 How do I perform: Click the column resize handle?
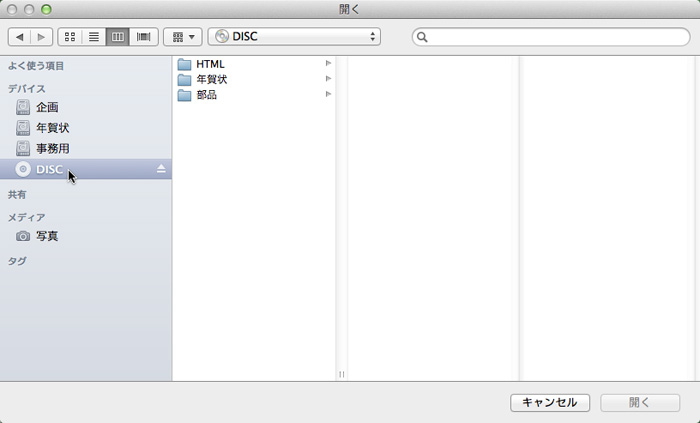(x=341, y=374)
